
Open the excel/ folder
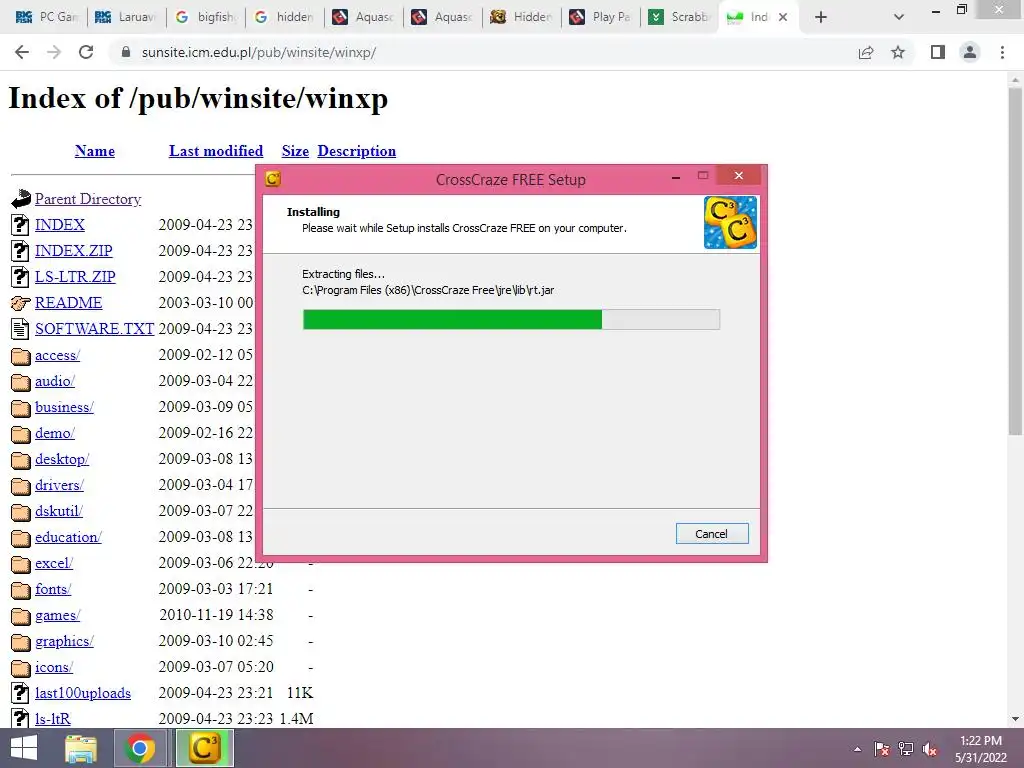click(54, 563)
